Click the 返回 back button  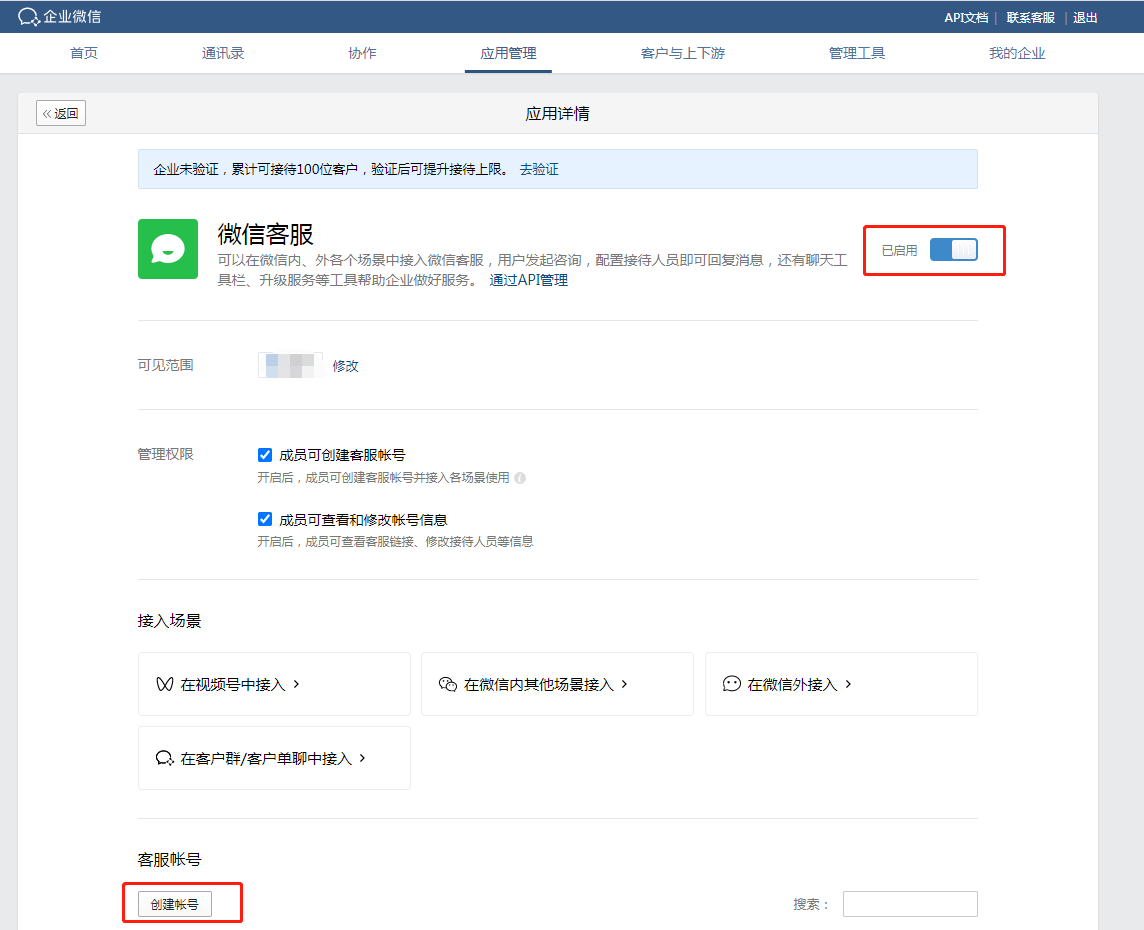(x=61, y=113)
